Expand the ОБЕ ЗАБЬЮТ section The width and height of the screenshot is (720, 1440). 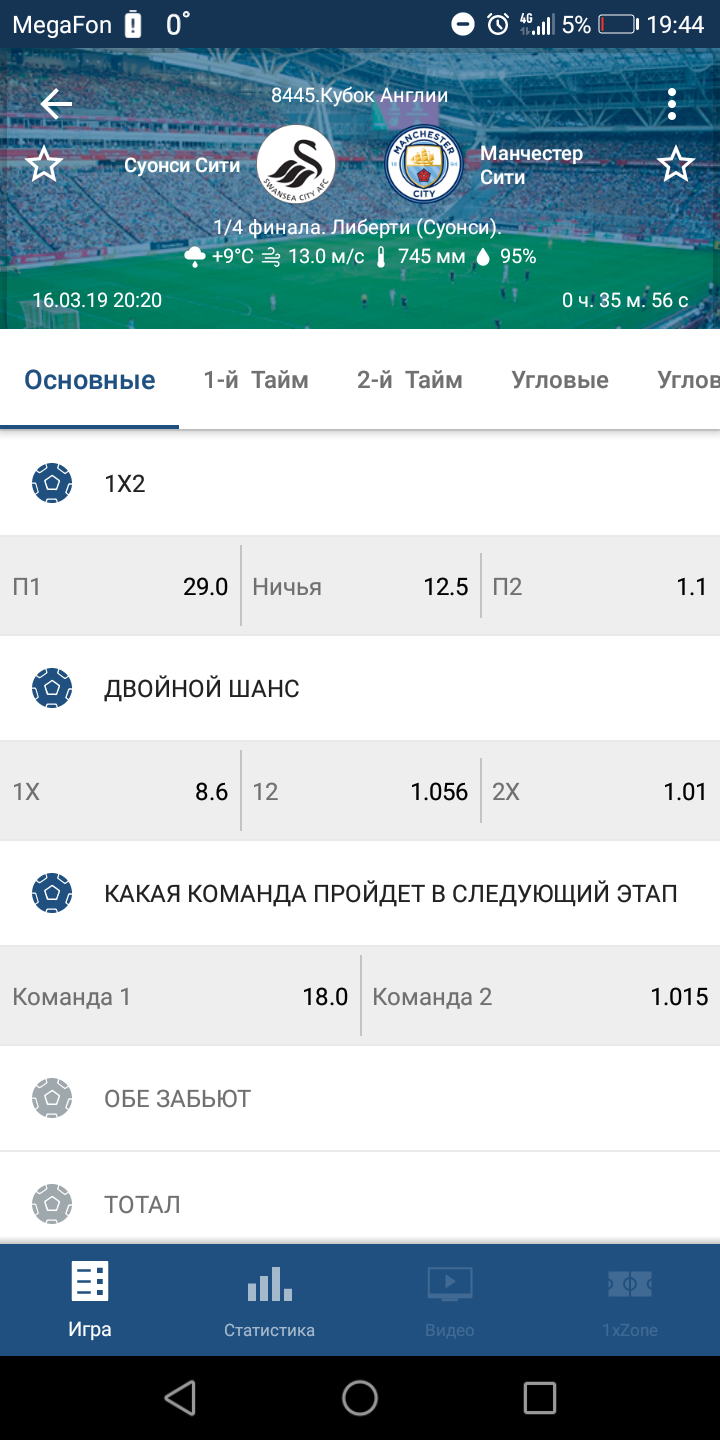click(x=360, y=1099)
